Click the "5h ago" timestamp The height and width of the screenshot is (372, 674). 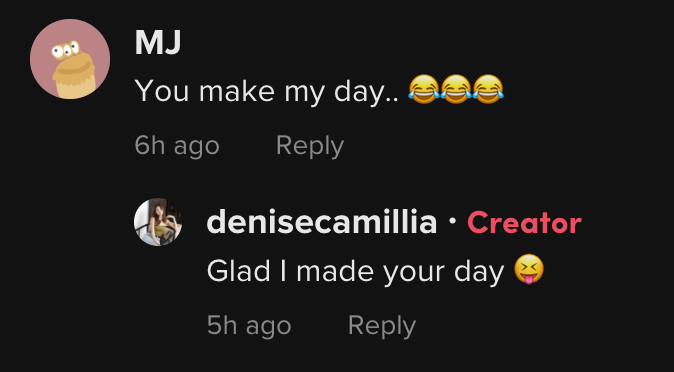pos(249,326)
